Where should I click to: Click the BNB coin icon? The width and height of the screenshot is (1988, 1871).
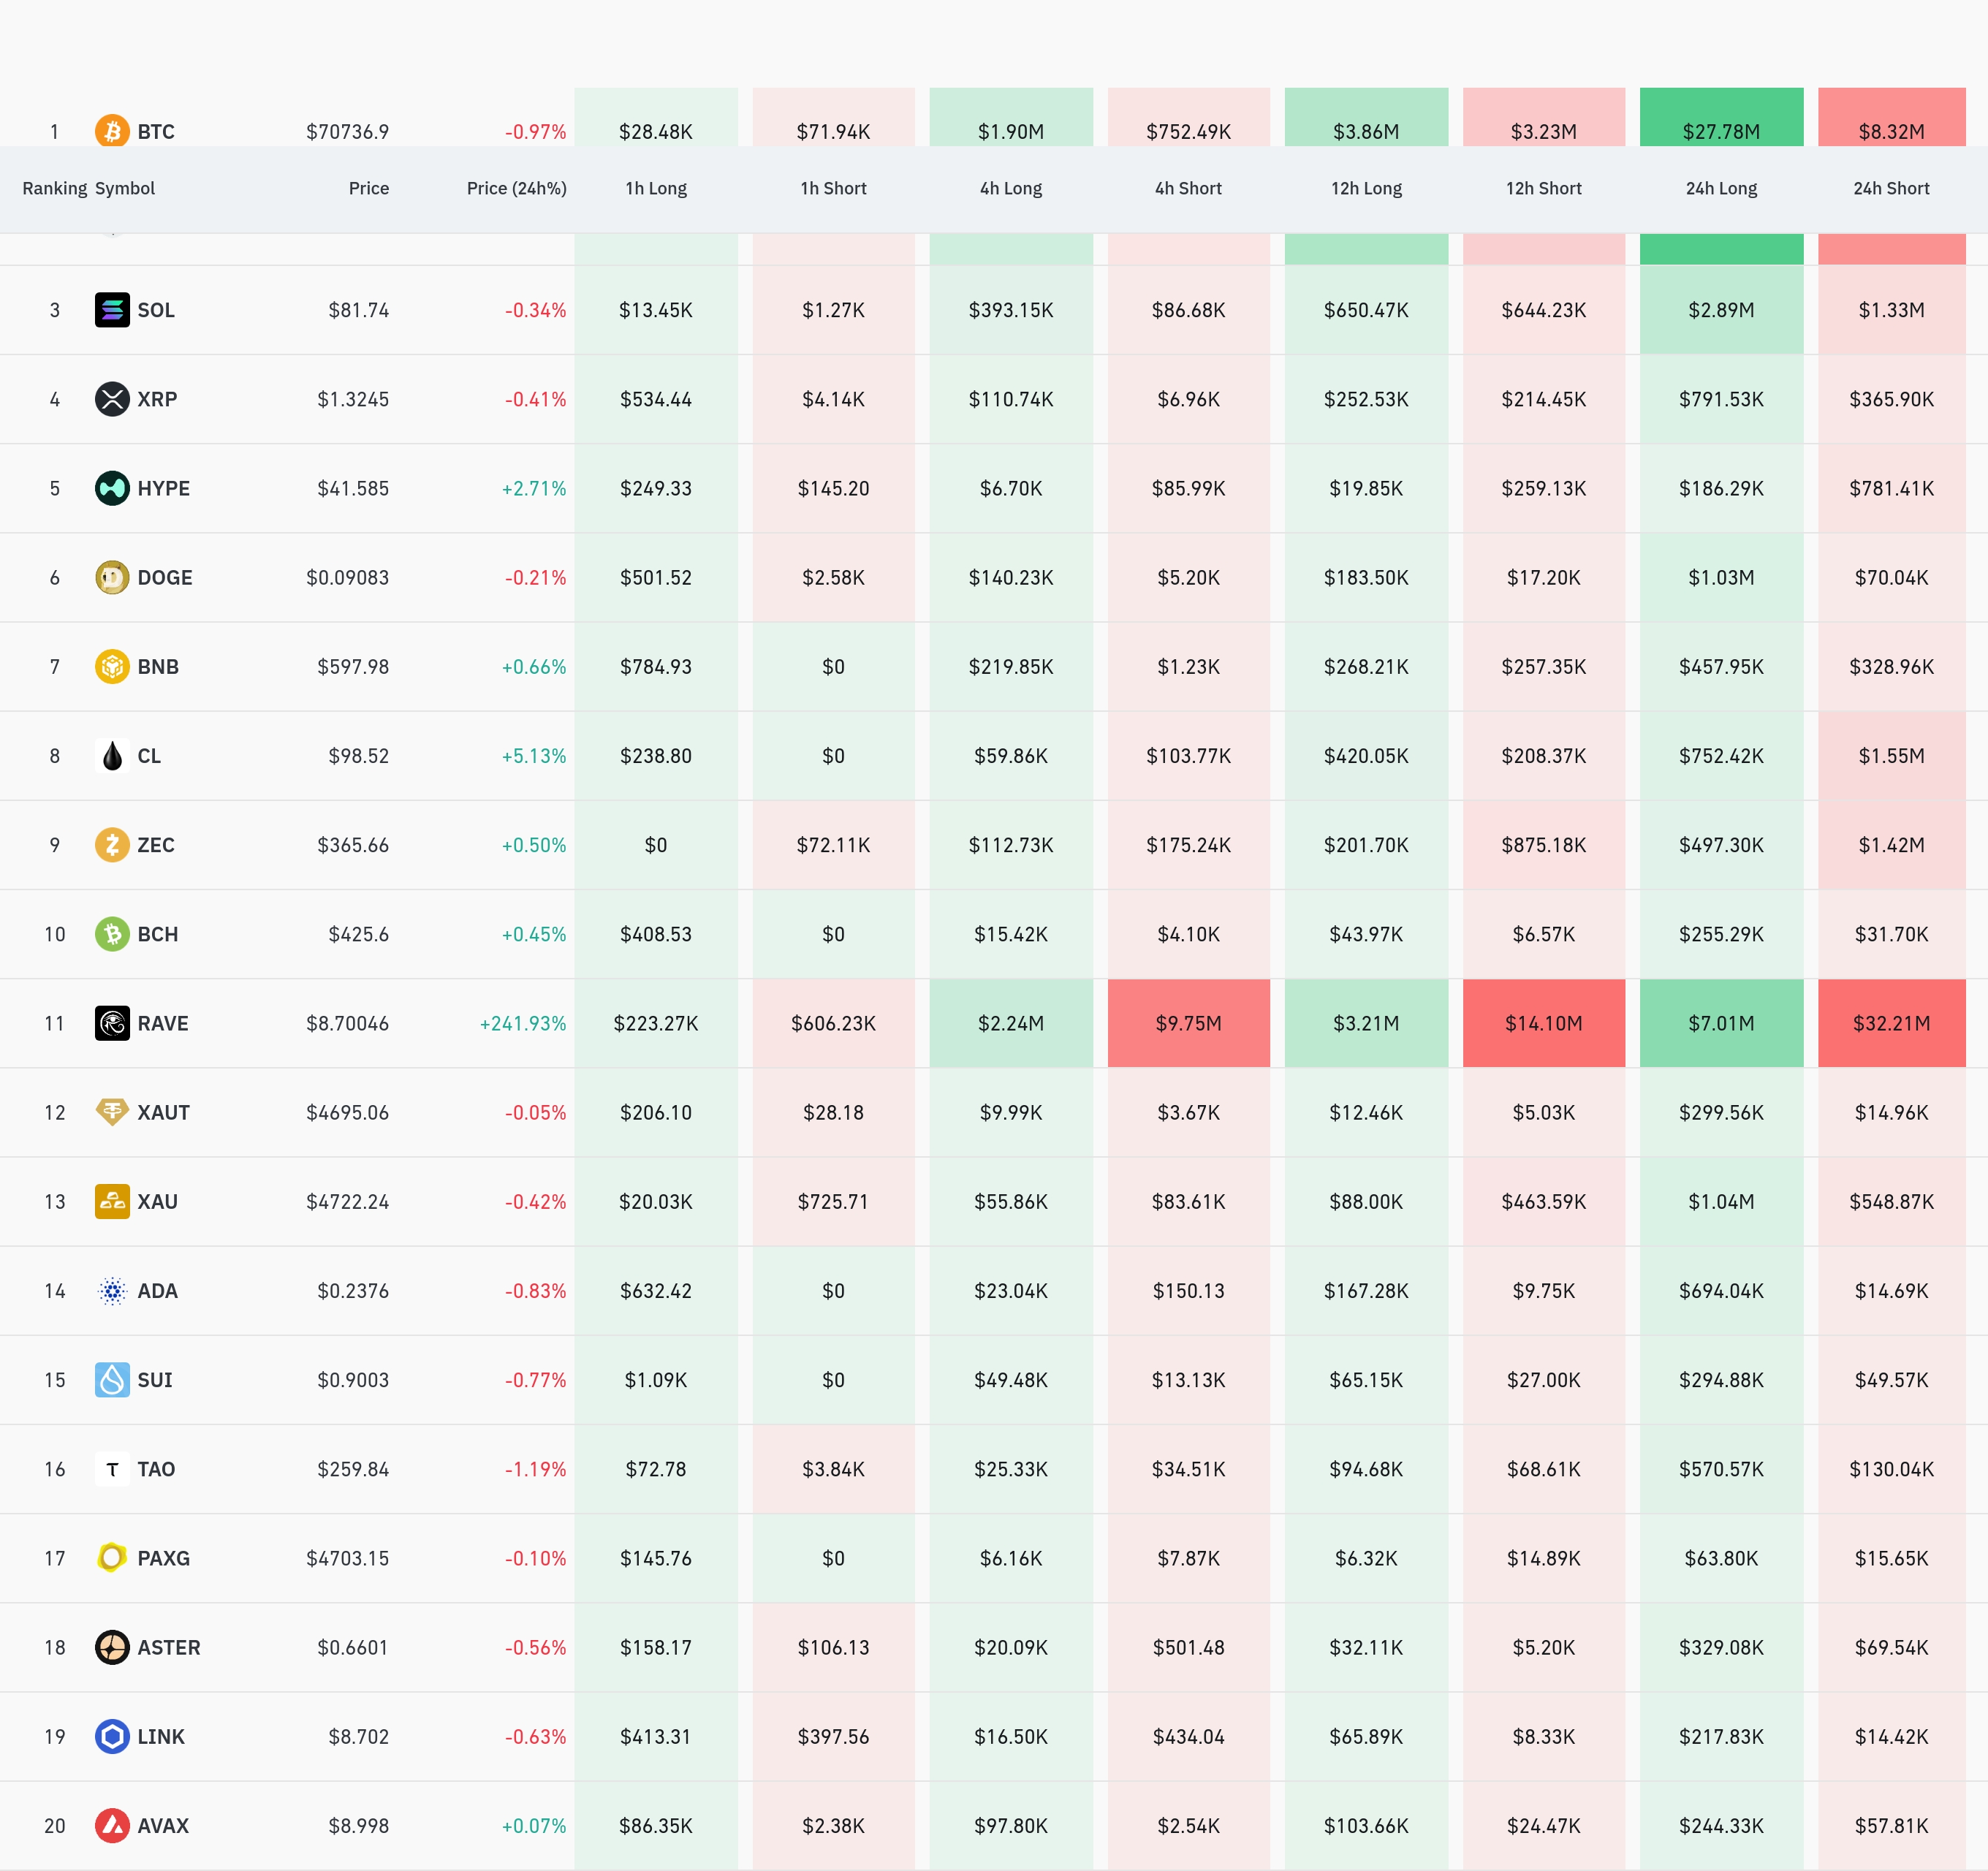(x=112, y=666)
